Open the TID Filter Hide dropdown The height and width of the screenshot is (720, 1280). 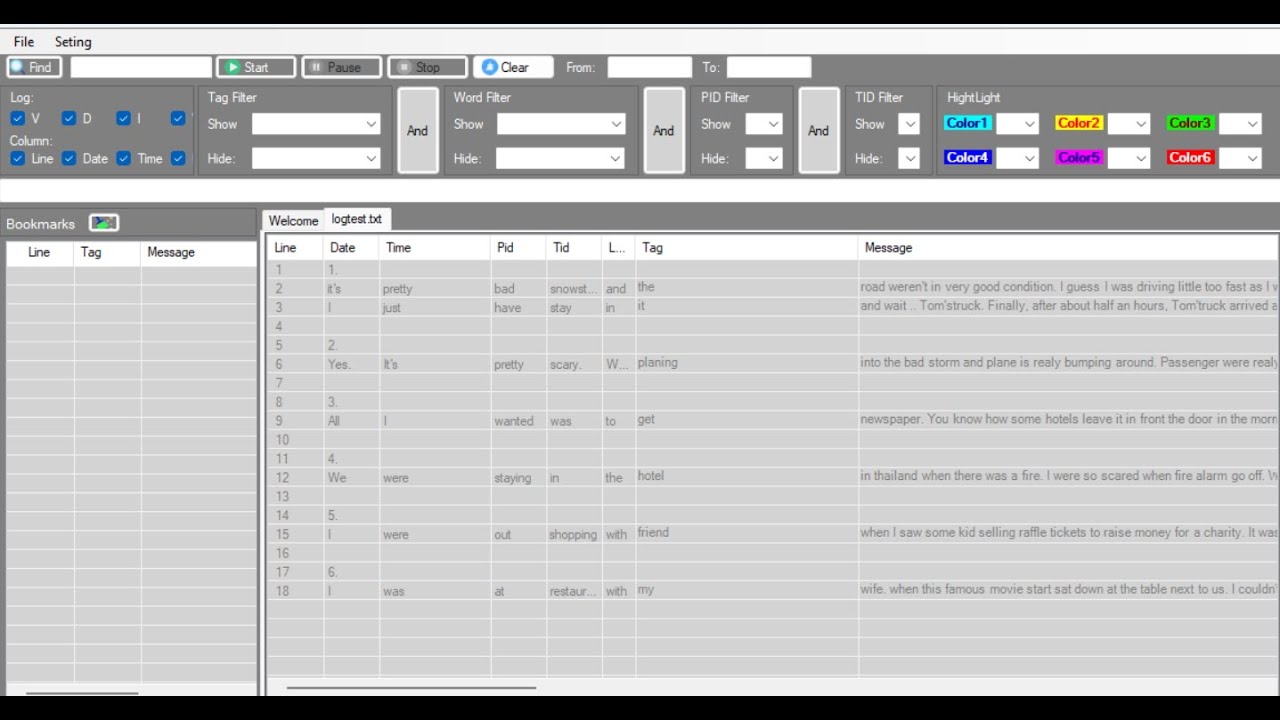pyautogui.click(x=909, y=158)
